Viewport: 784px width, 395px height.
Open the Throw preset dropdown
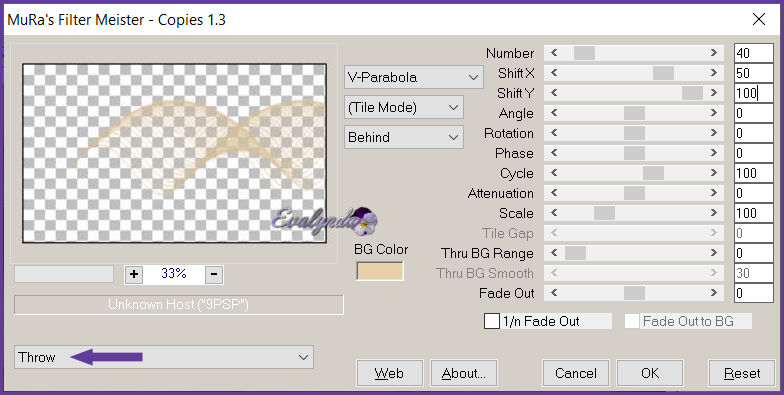(164, 357)
